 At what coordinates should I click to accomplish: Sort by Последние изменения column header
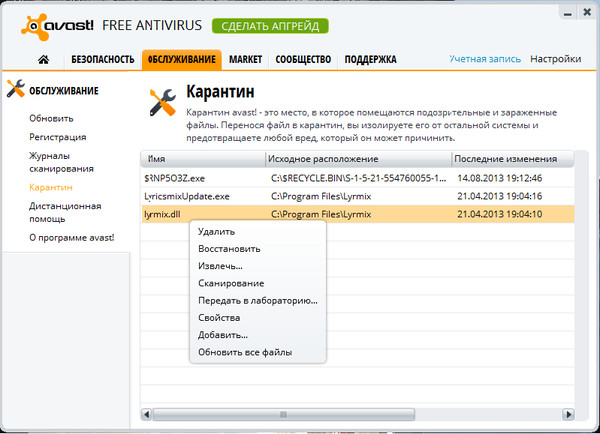513,159
